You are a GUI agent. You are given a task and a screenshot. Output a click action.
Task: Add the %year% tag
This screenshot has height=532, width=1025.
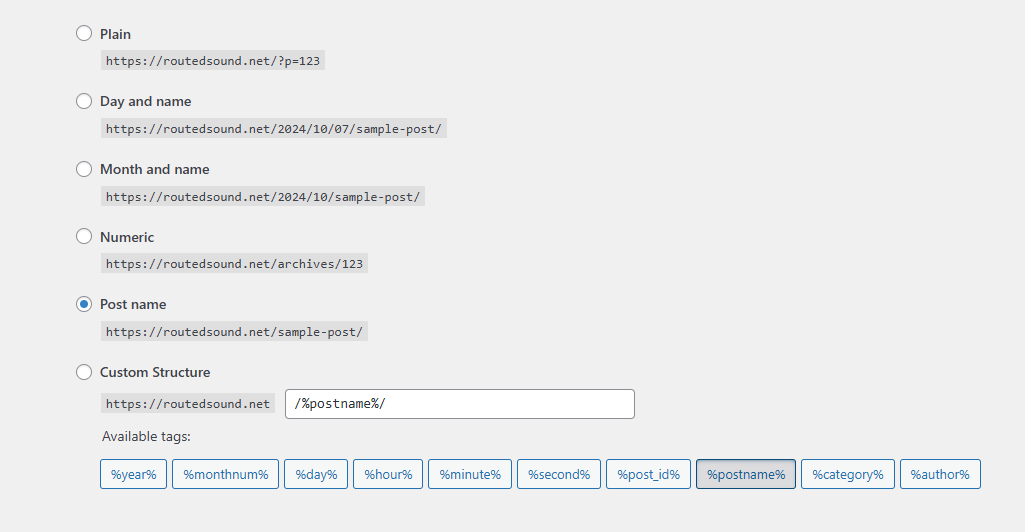(x=133, y=474)
